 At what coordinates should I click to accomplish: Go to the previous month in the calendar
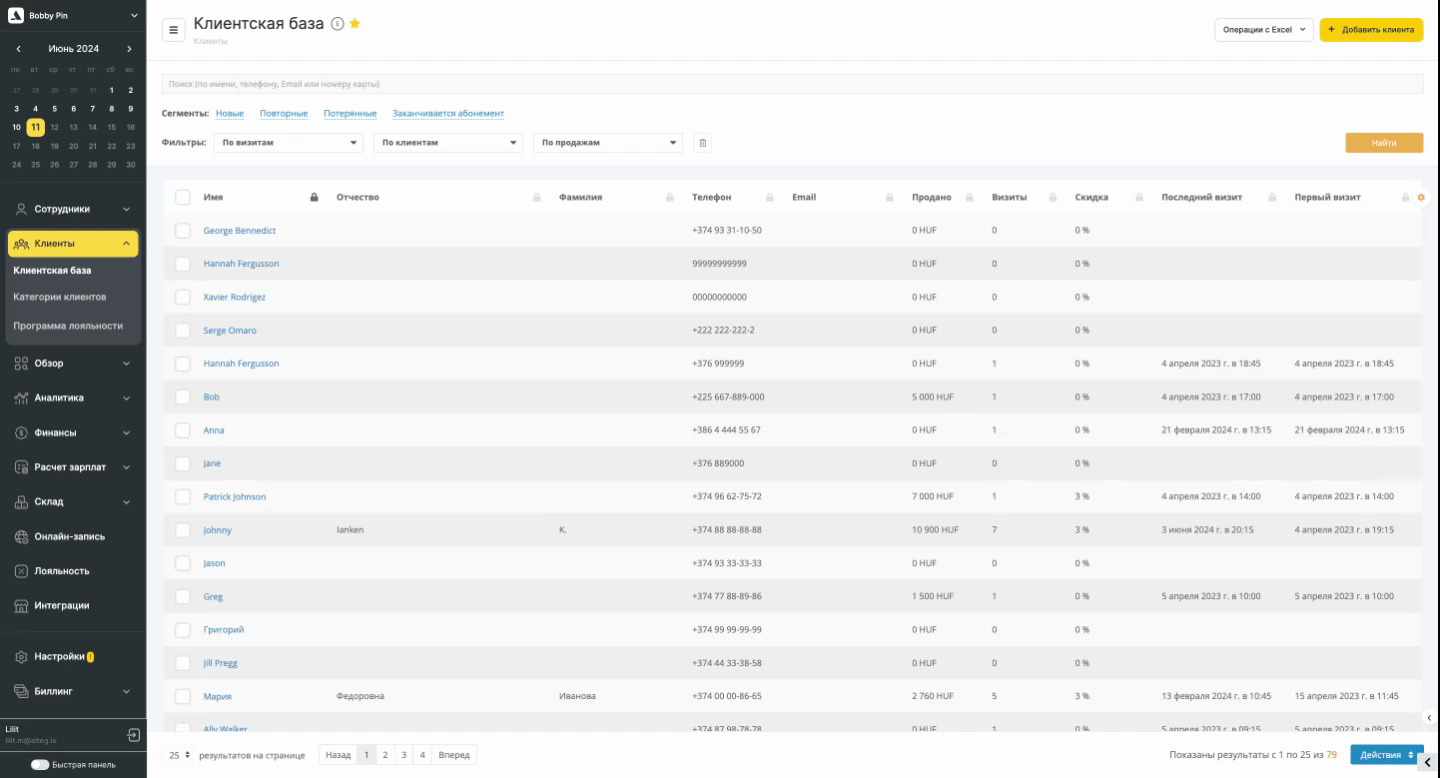(18, 49)
